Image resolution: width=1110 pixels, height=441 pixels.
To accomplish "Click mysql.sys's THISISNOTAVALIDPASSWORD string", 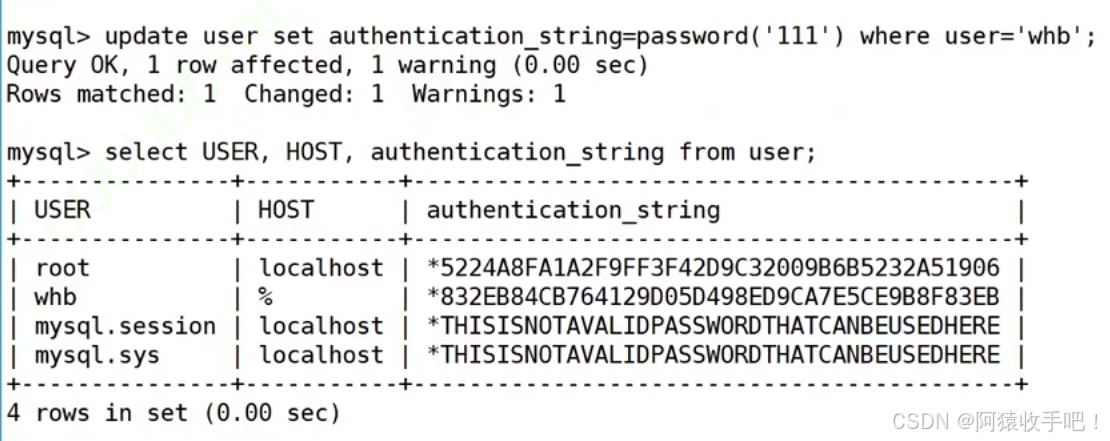I will [714, 355].
